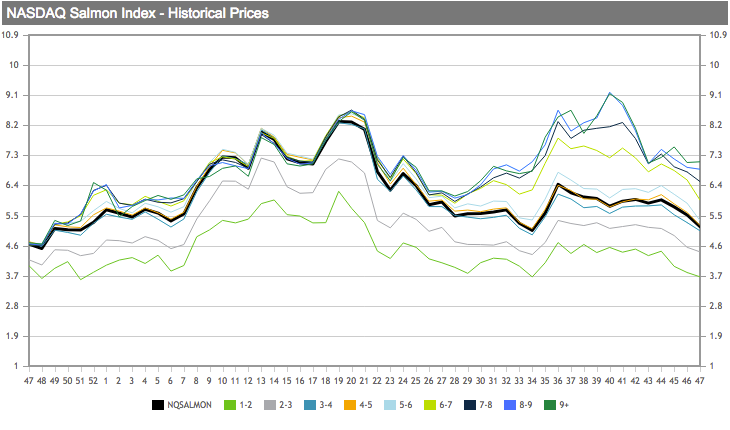
Task: Click the 1-2 line peak at week 19
Action: (338, 191)
